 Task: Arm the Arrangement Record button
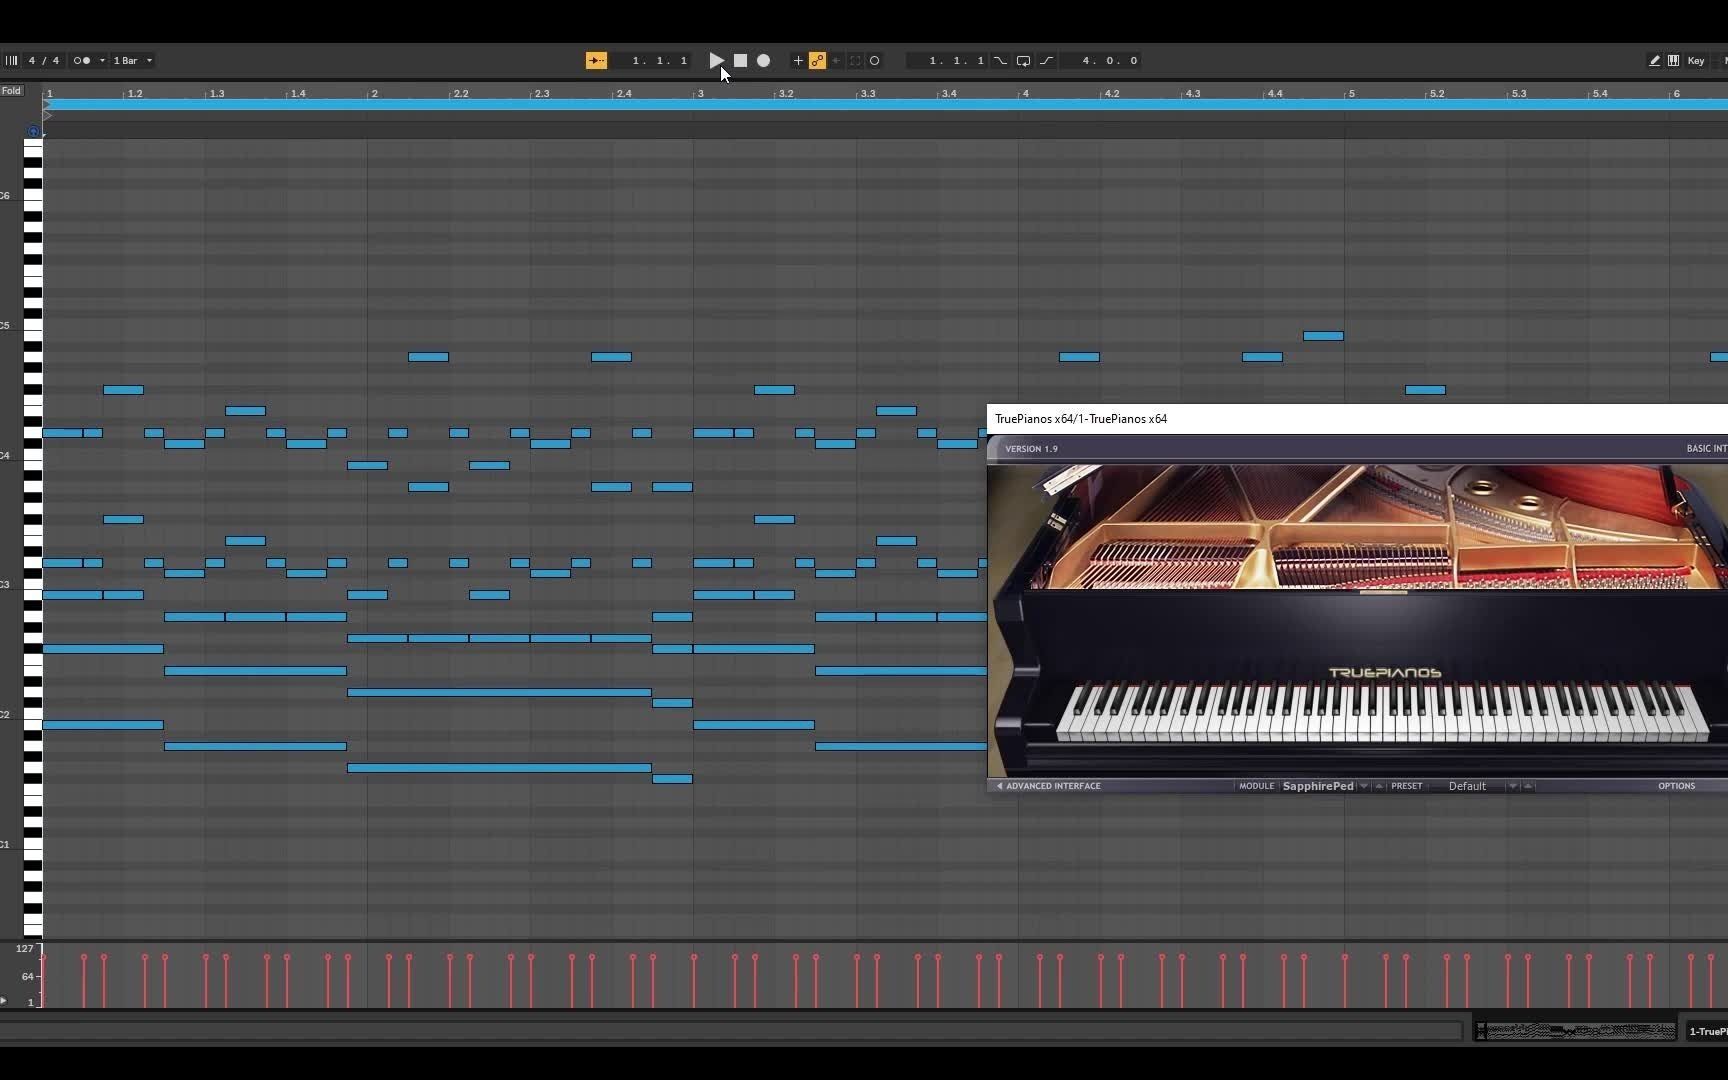point(763,60)
